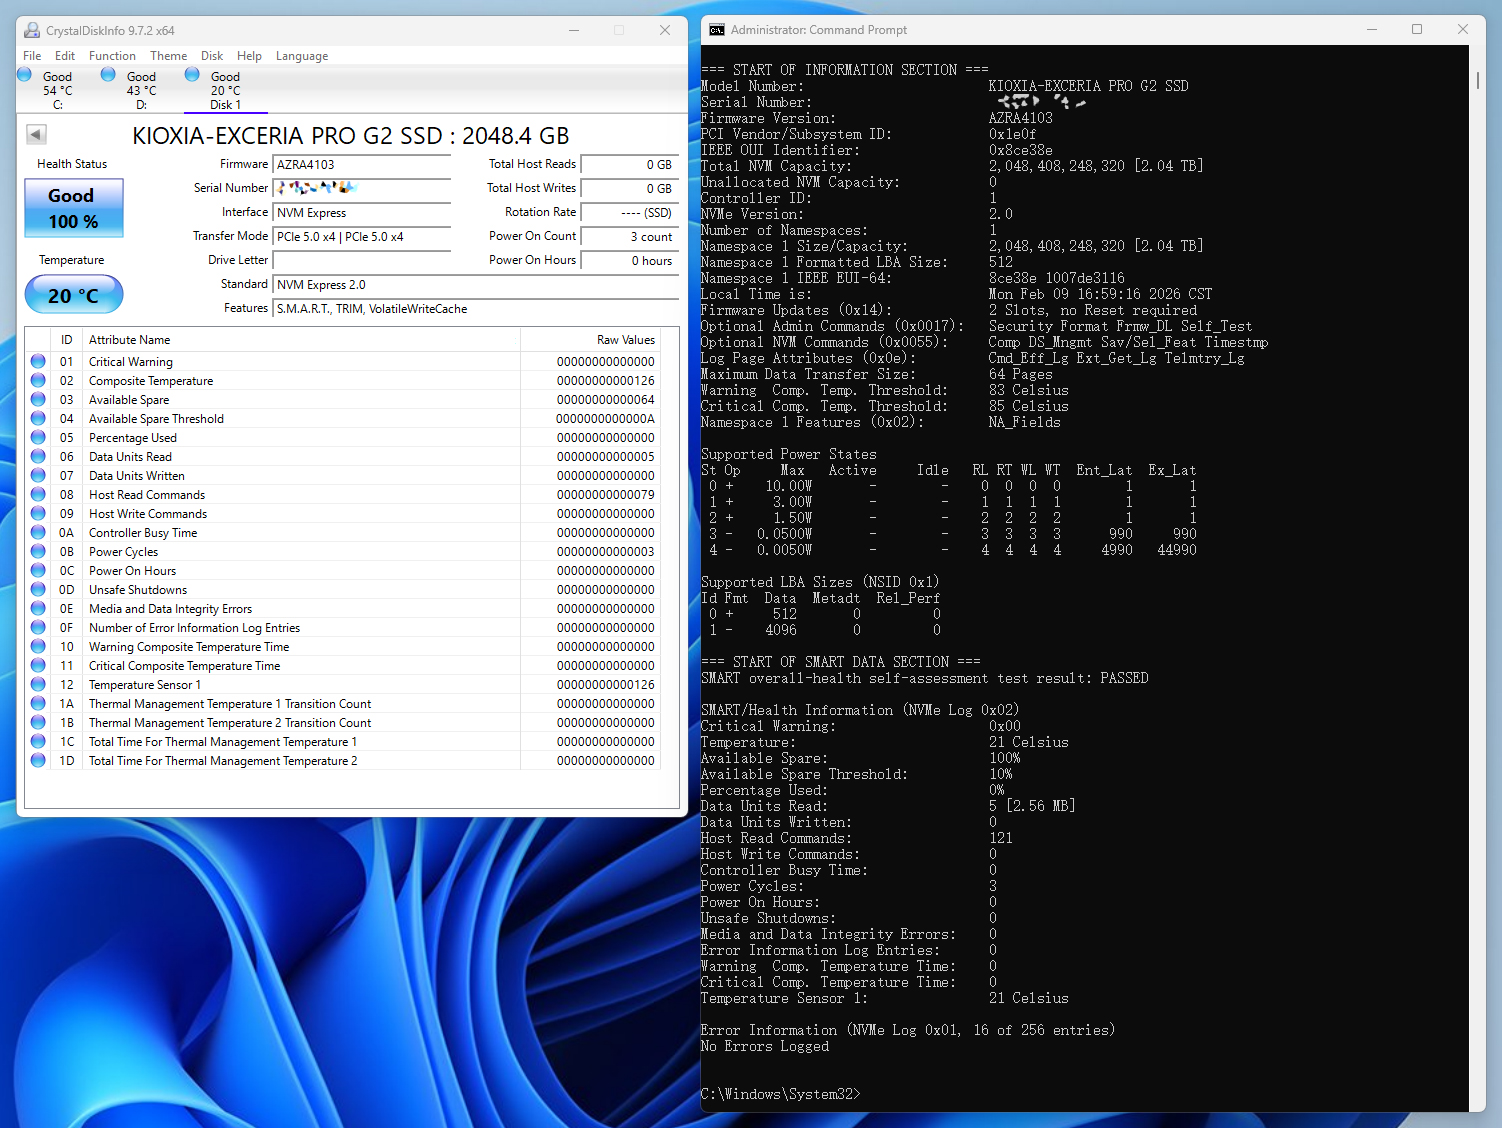
Task: Open the Help menu
Action: [x=249, y=56]
